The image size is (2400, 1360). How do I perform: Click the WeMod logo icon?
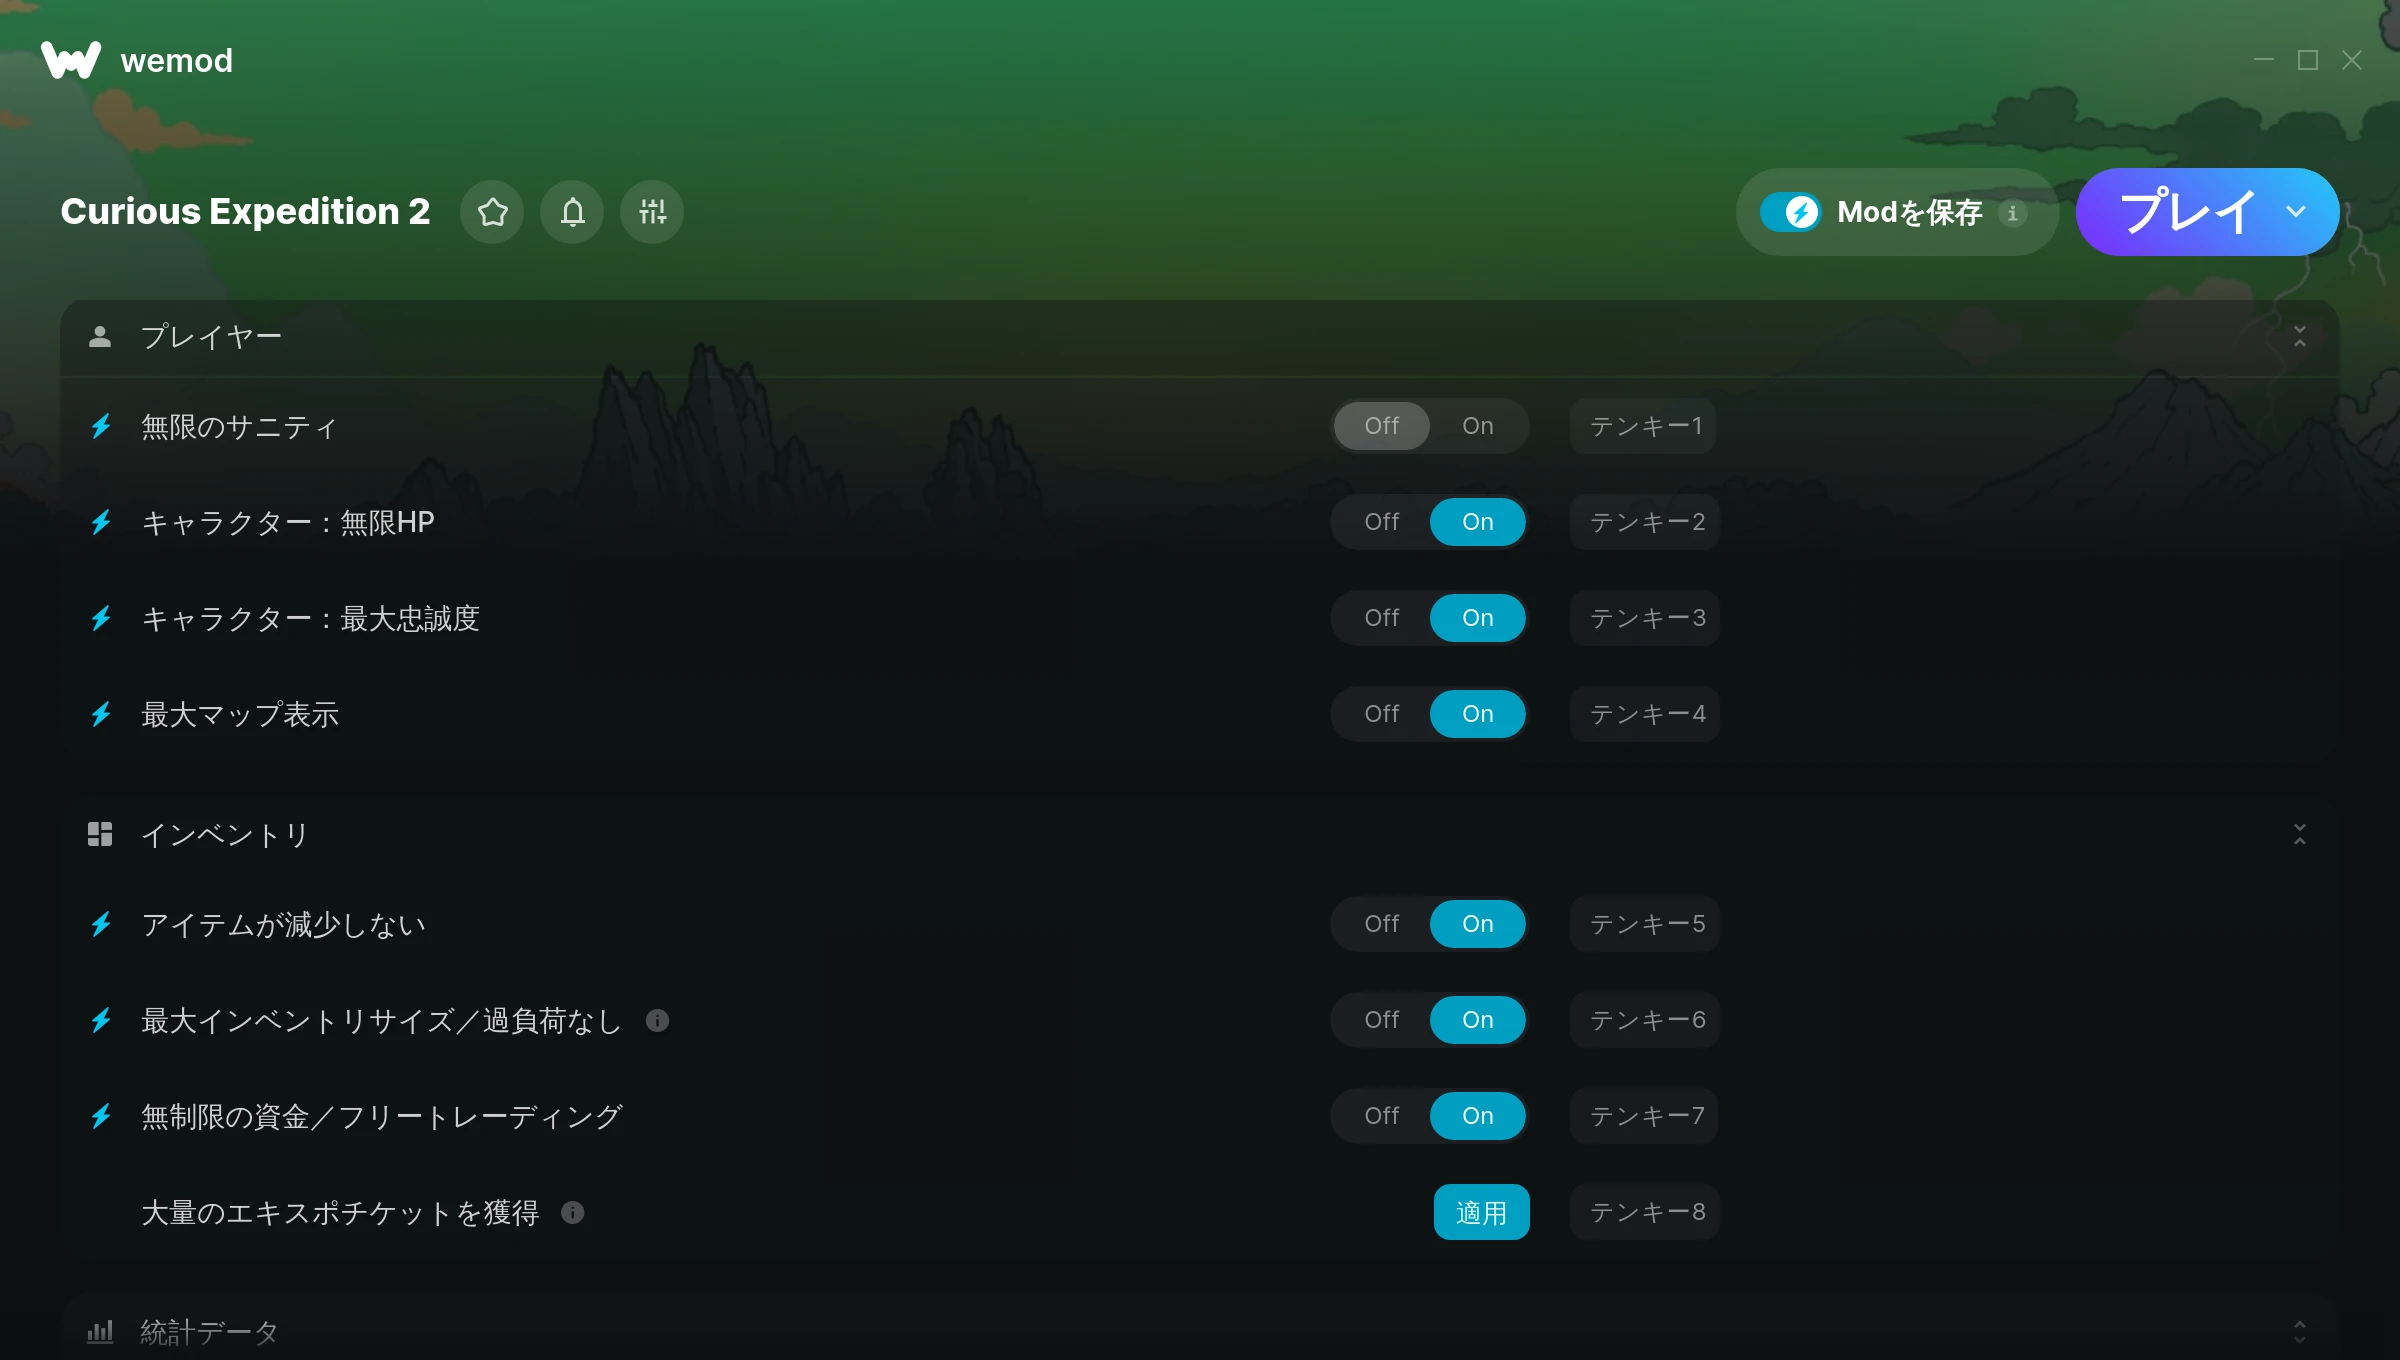(71, 60)
